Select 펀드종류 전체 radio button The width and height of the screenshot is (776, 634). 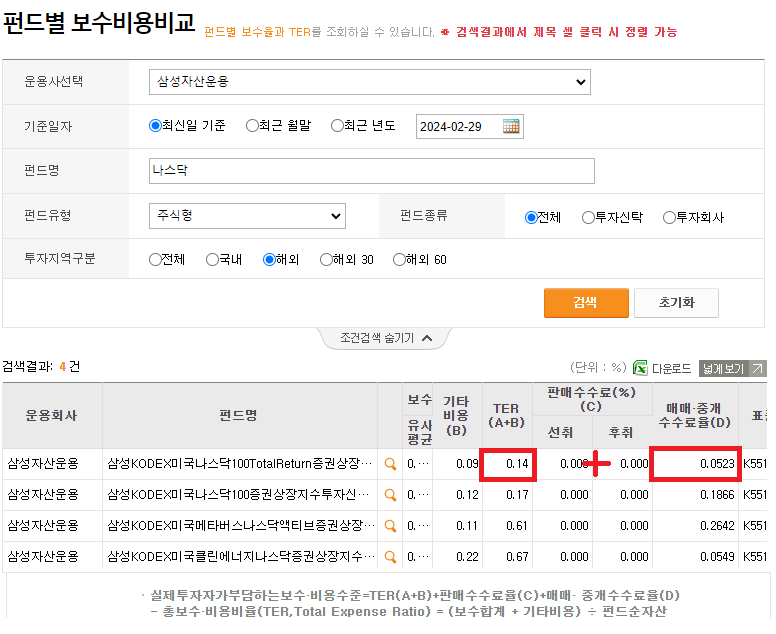click(531, 217)
